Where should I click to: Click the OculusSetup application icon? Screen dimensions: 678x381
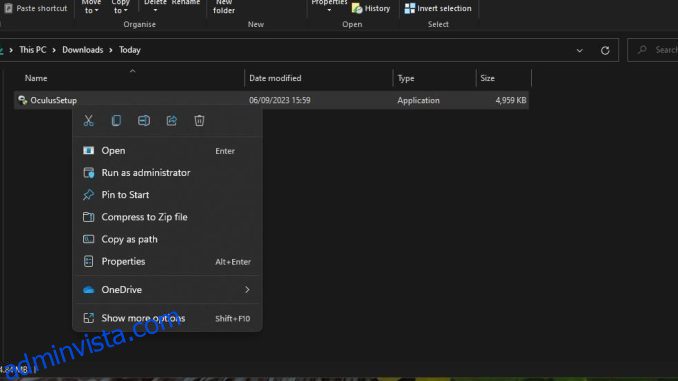[22, 100]
